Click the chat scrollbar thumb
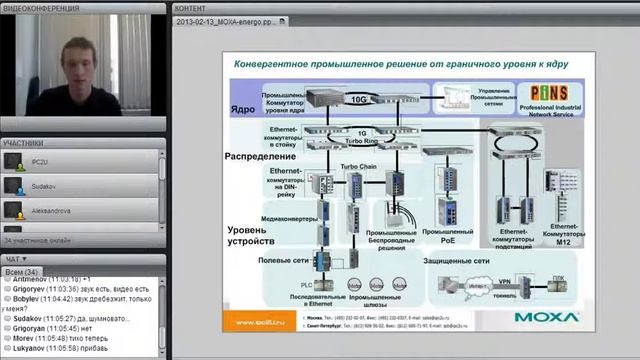The height and width of the screenshot is (360, 640). pos(162,338)
